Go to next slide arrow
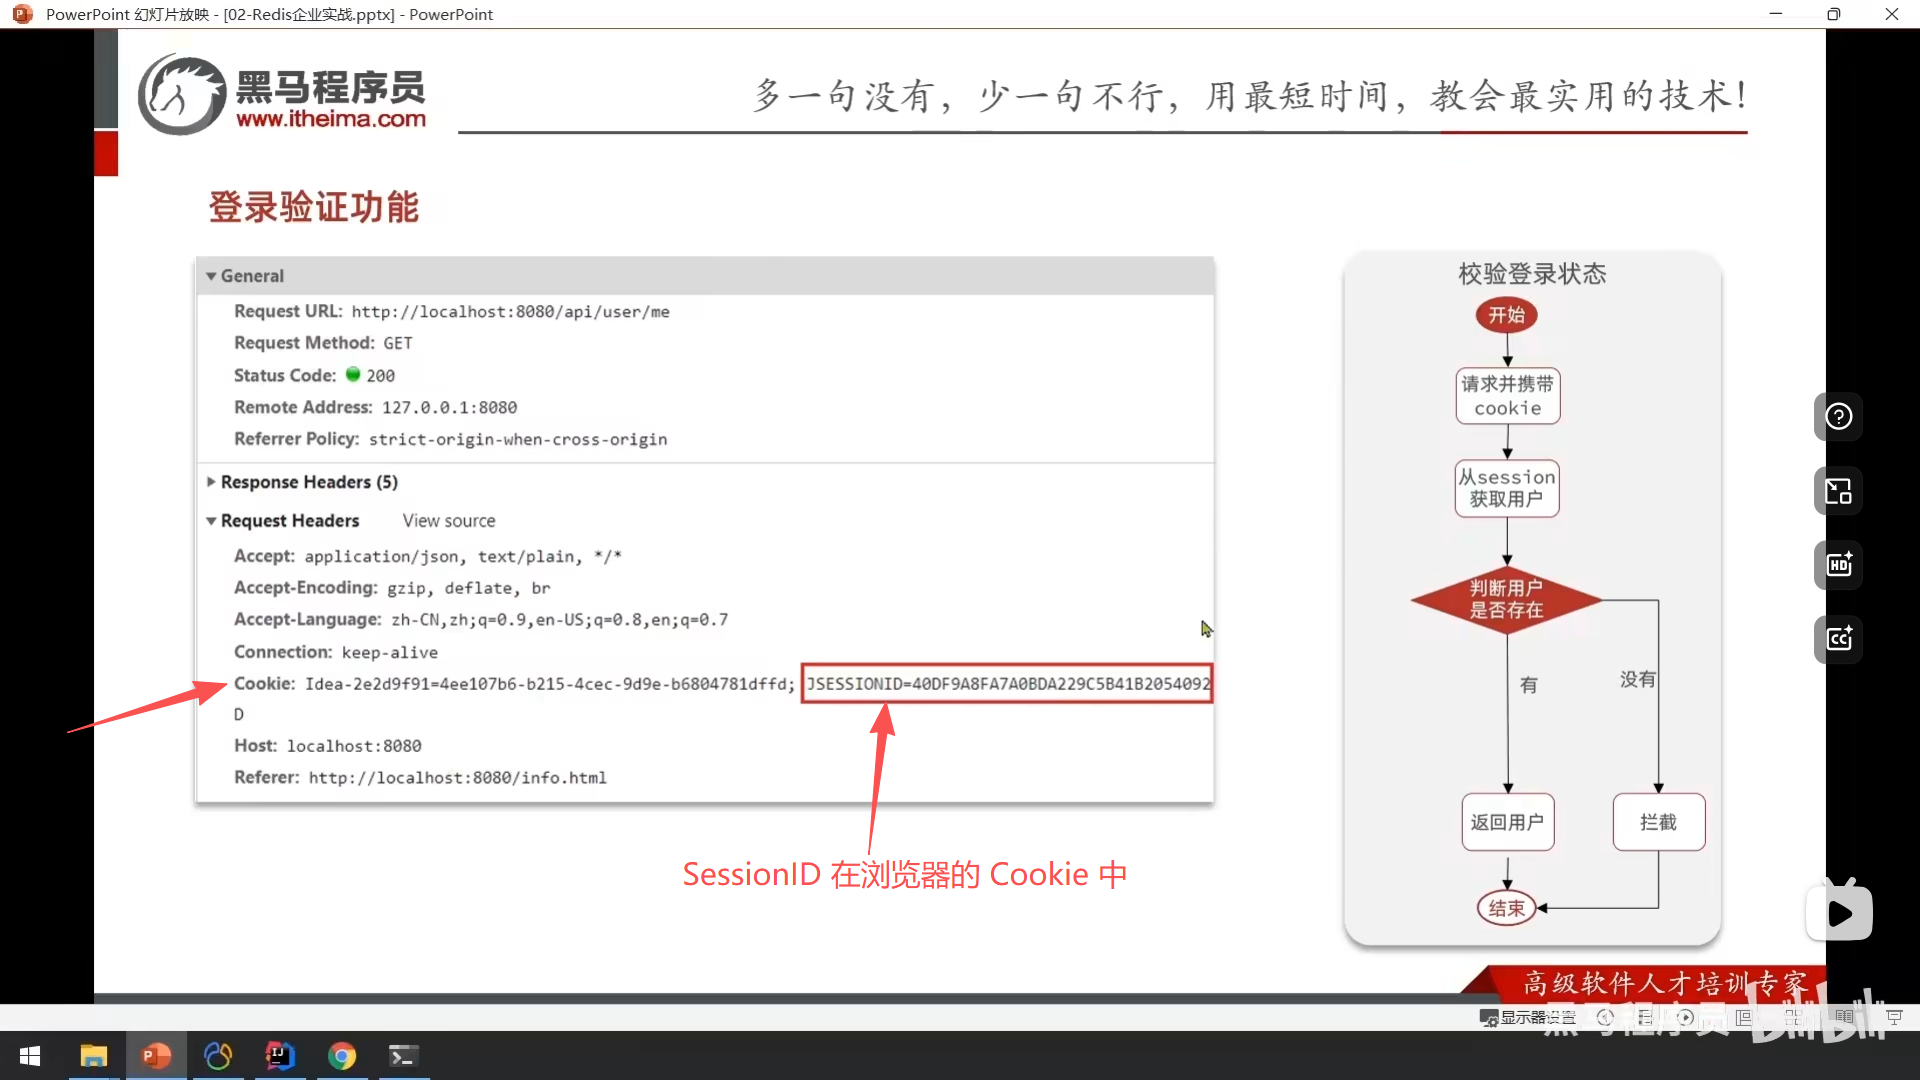Image resolution: width=1920 pixels, height=1080 pixels. pos(1686,1018)
